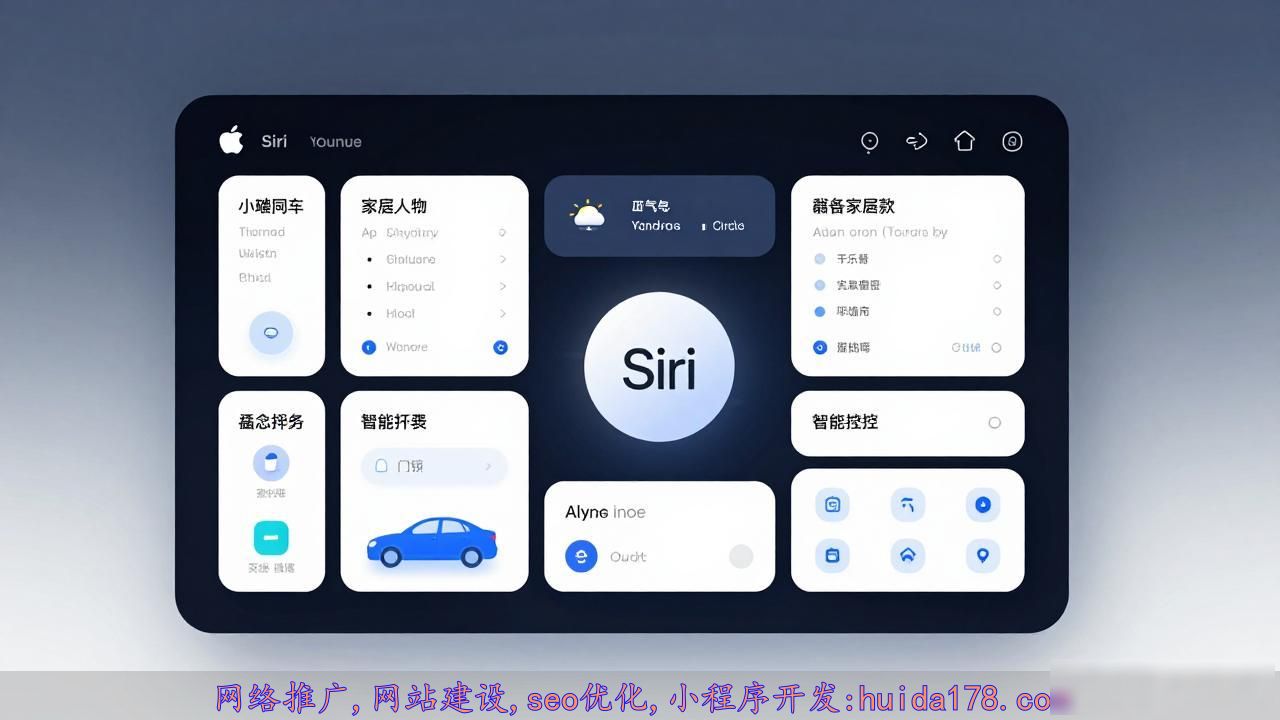Click the 智能扦要 card title
1280x720 pixels.
[x=394, y=422]
